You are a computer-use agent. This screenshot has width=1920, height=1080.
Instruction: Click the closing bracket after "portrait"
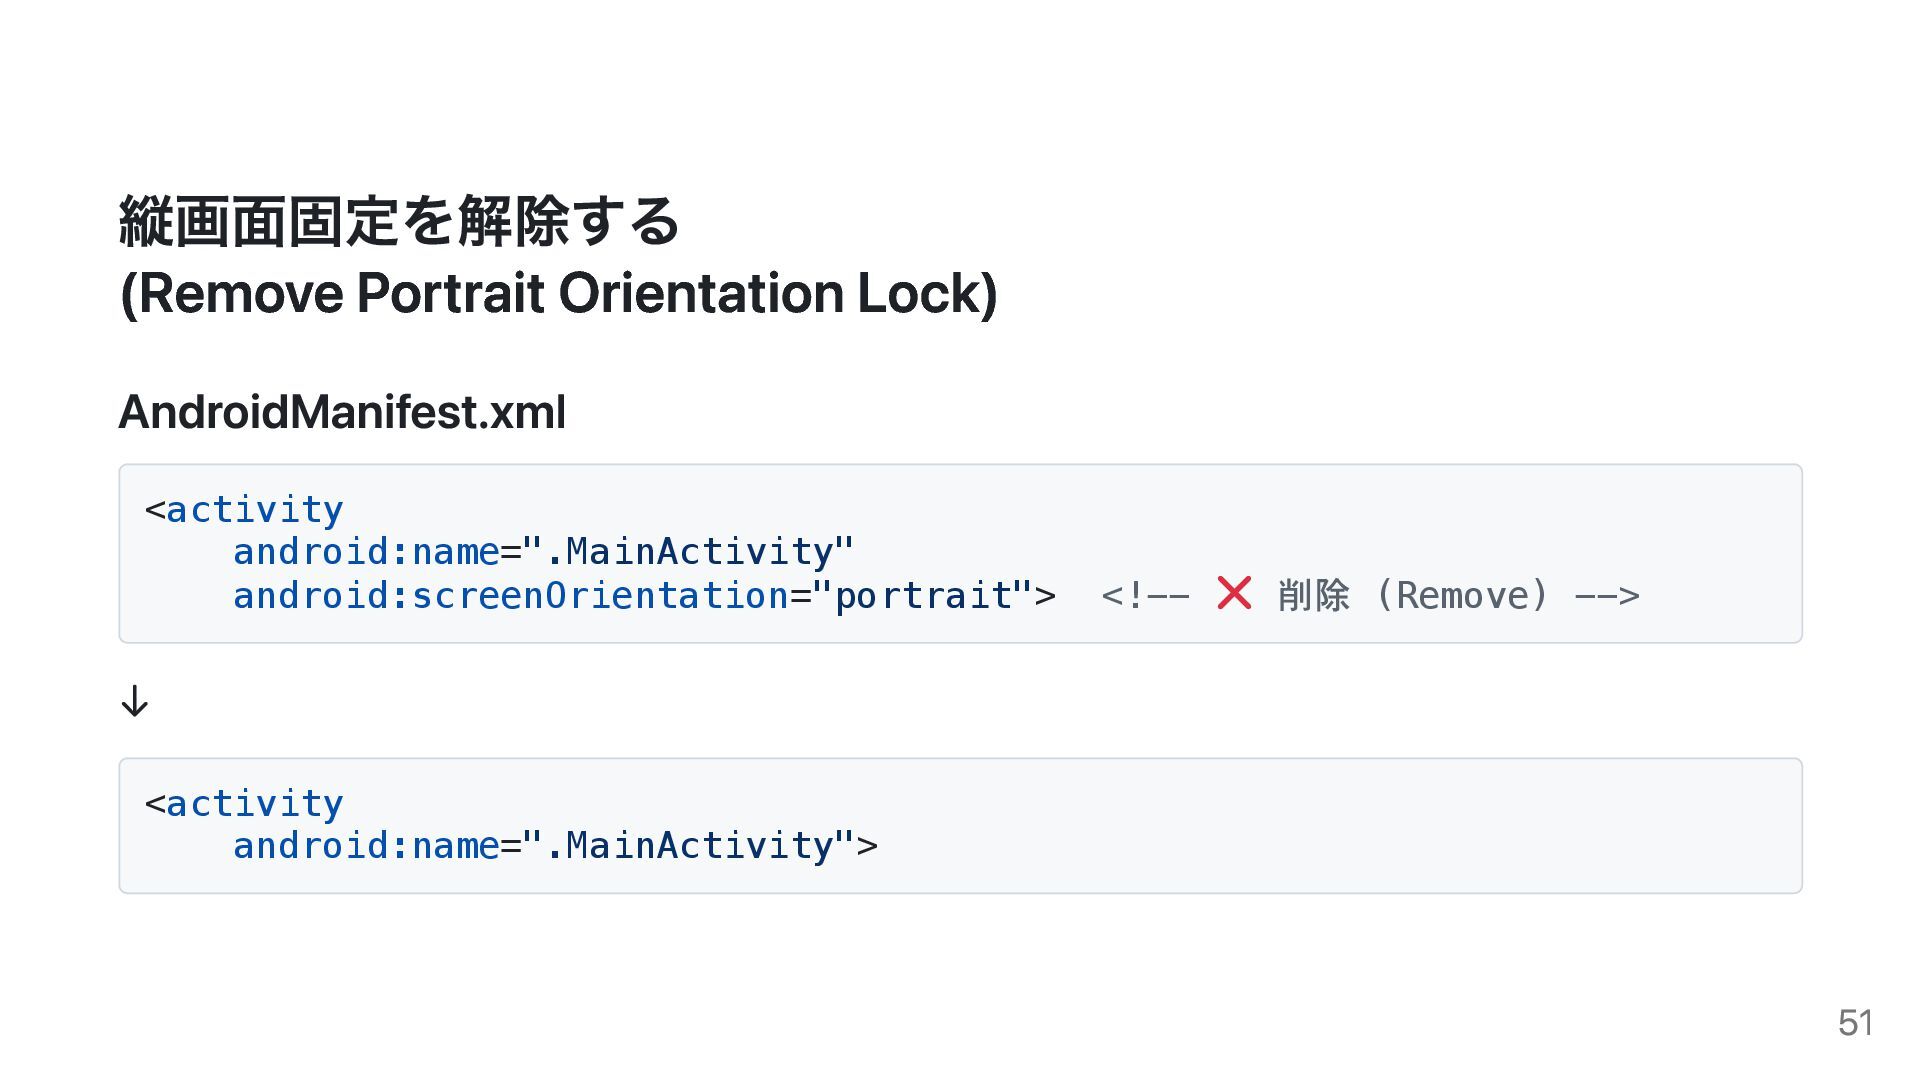coord(1045,596)
